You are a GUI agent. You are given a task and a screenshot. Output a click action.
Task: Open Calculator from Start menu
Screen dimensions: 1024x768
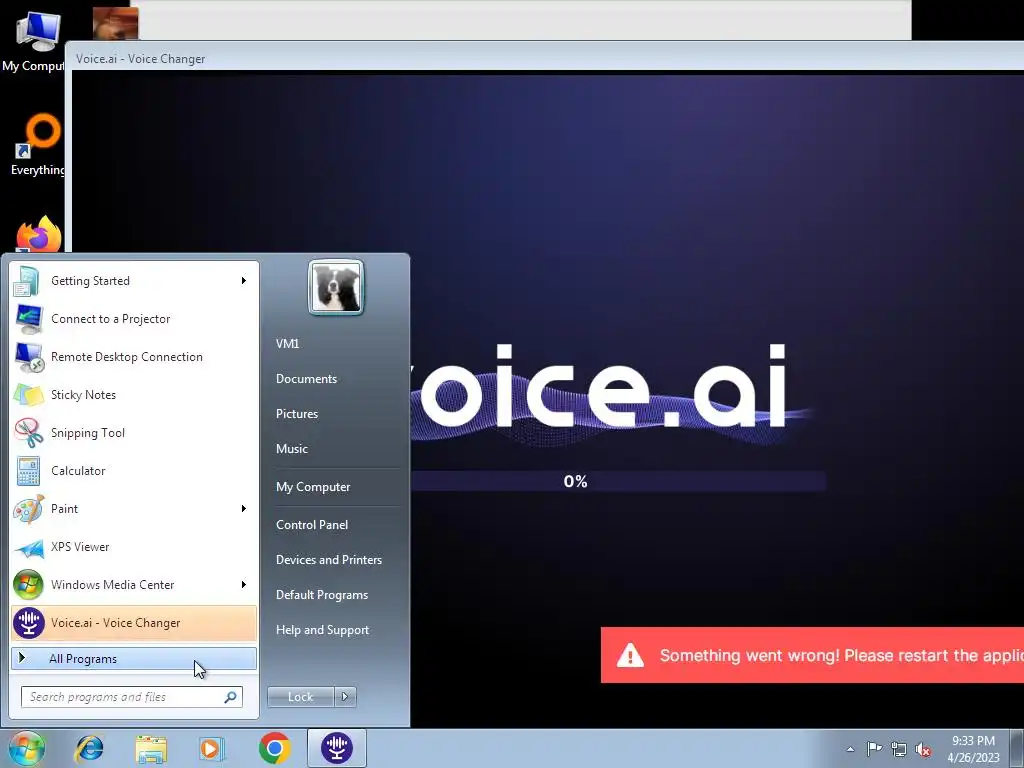point(134,470)
